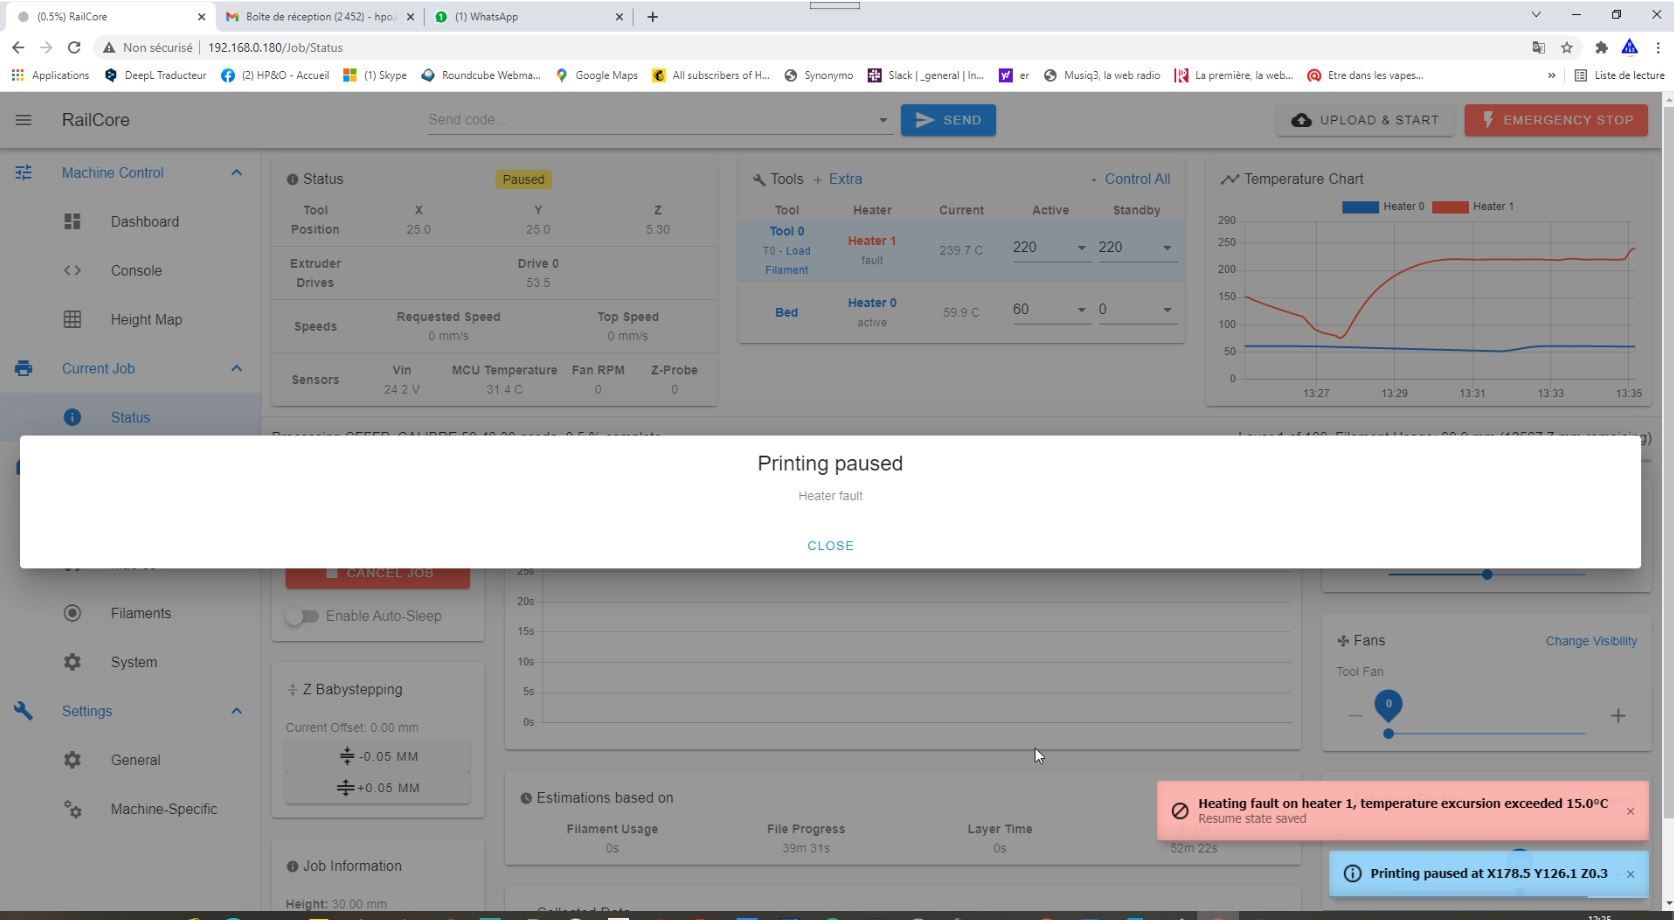Dismiss the Printing paused notification
This screenshot has width=1674, height=920.
[1630, 874]
